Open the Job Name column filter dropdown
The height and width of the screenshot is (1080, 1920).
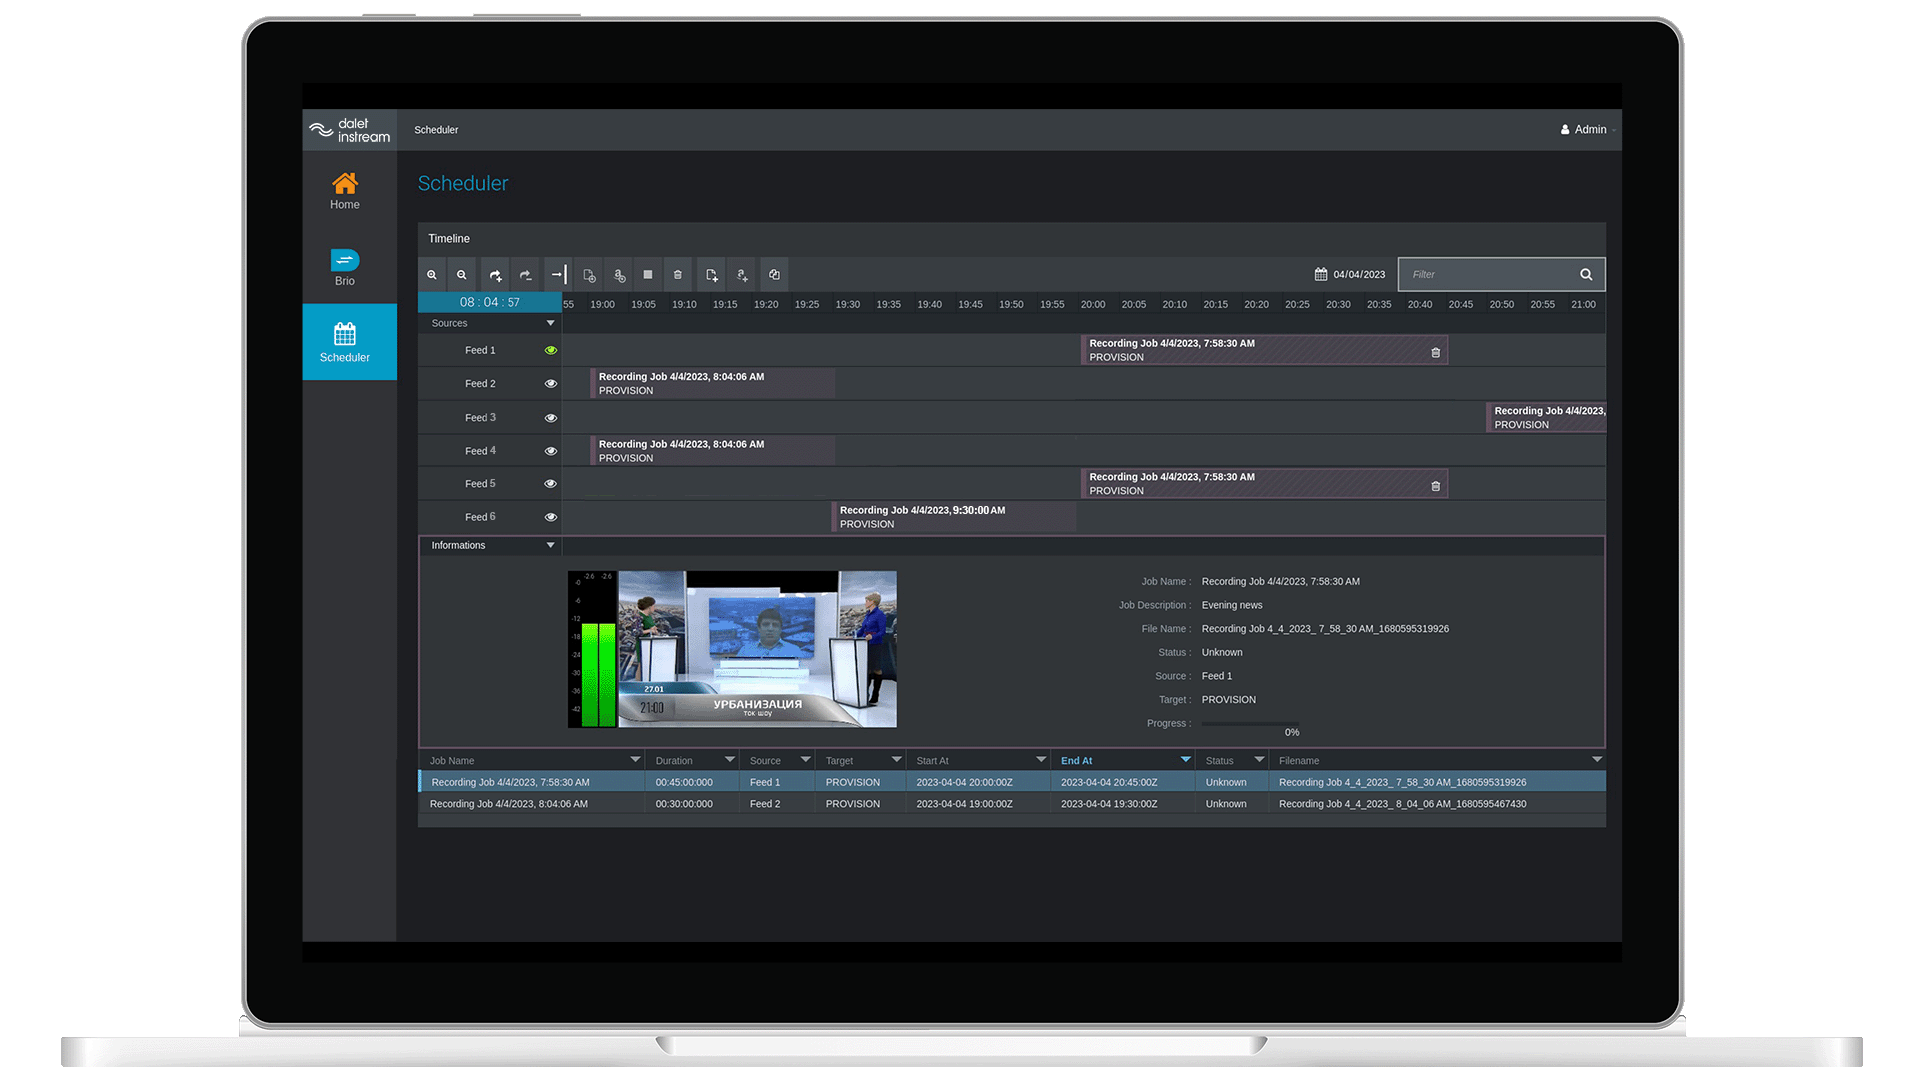pyautogui.click(x=635, y=760)
